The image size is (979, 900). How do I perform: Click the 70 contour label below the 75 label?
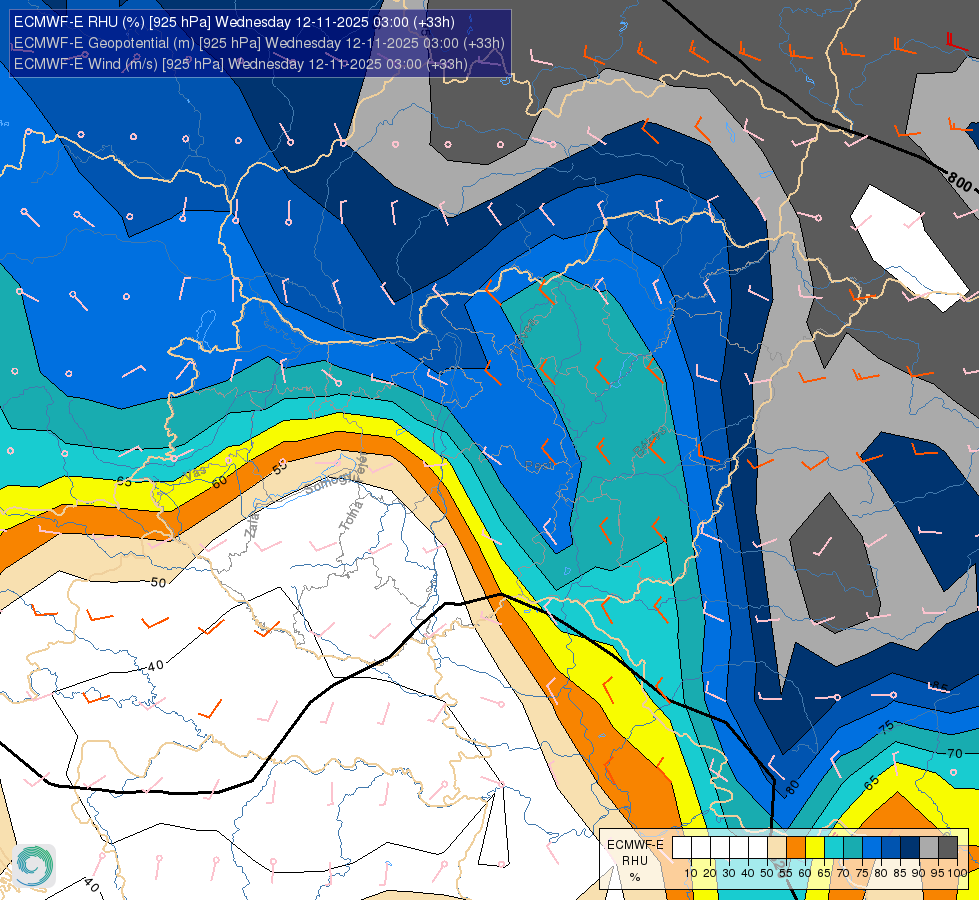pyautogui.click(x=955, y=754)
